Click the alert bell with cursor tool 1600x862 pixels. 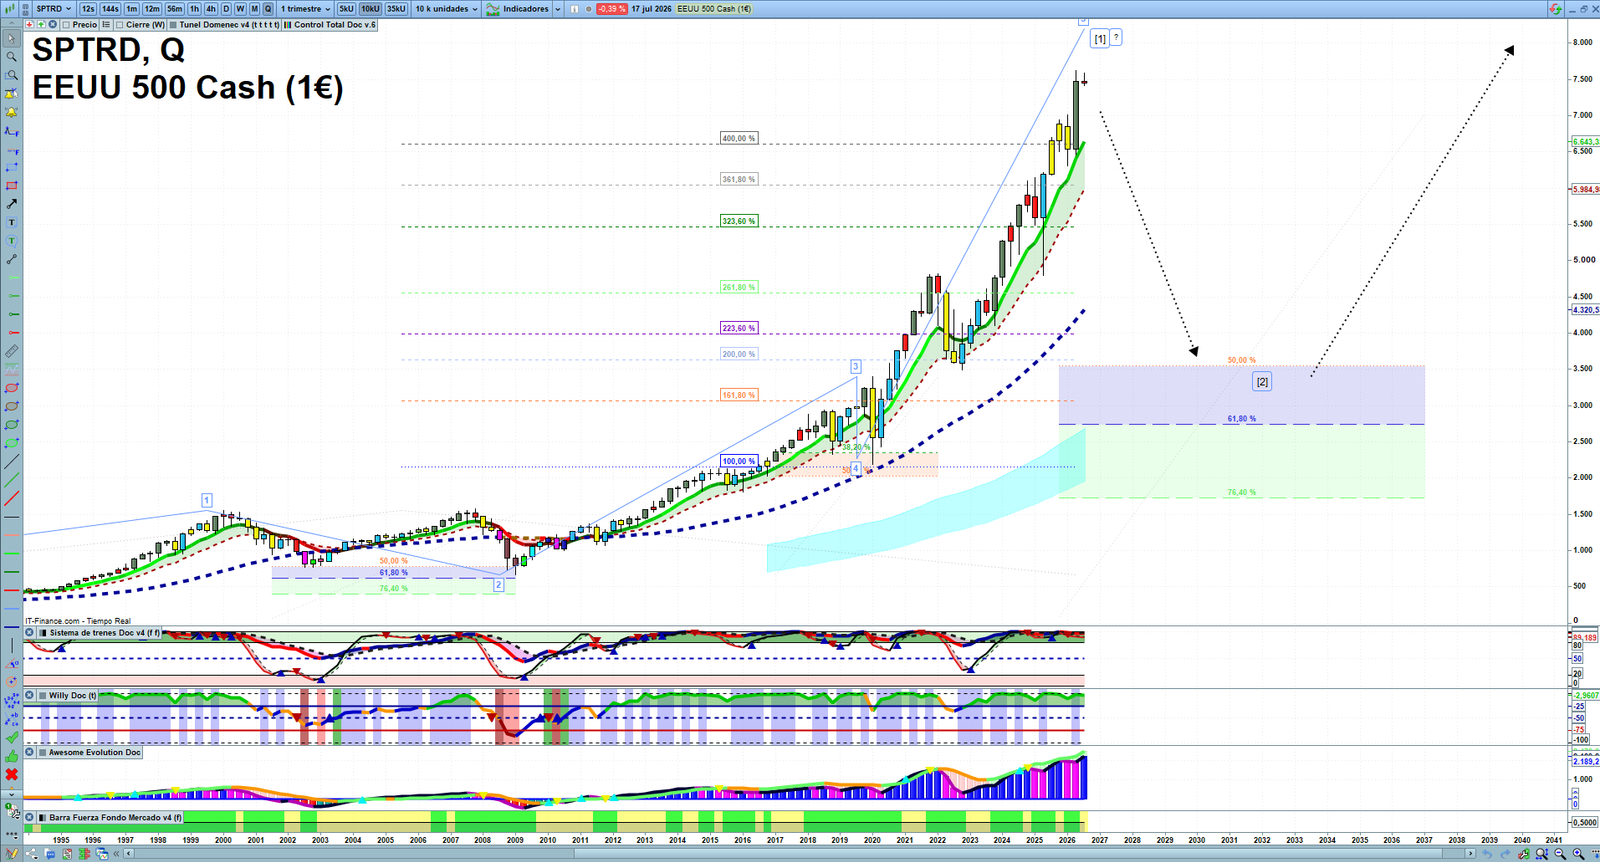pos(11,94)
